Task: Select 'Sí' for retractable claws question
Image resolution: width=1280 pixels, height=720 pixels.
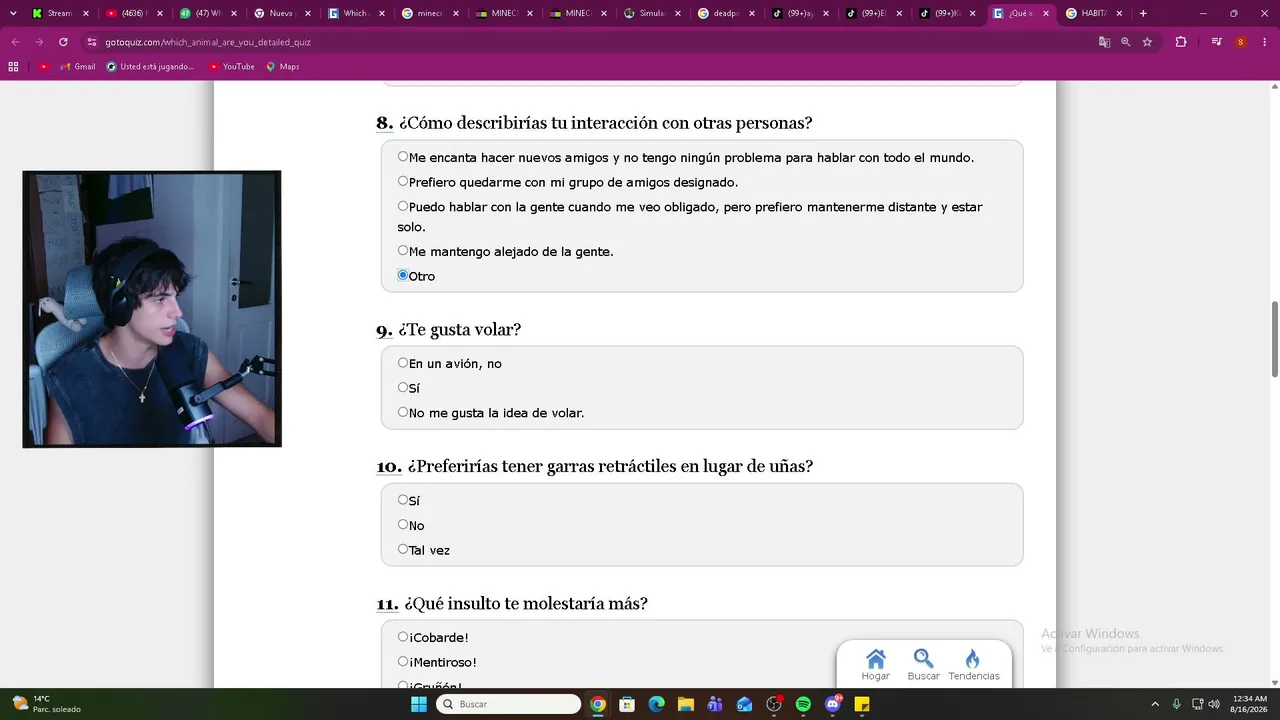Action: pos(403,500)
